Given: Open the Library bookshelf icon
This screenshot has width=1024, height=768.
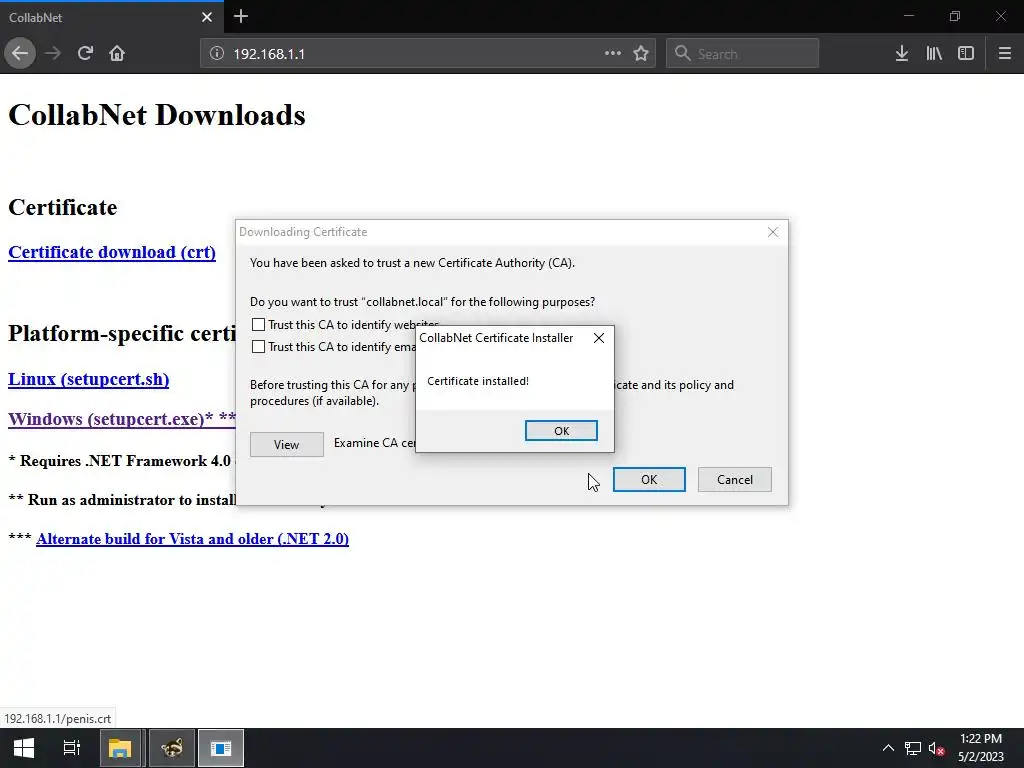Looking at the screenshot, I should pyautogui.click(x=934, y=54).
